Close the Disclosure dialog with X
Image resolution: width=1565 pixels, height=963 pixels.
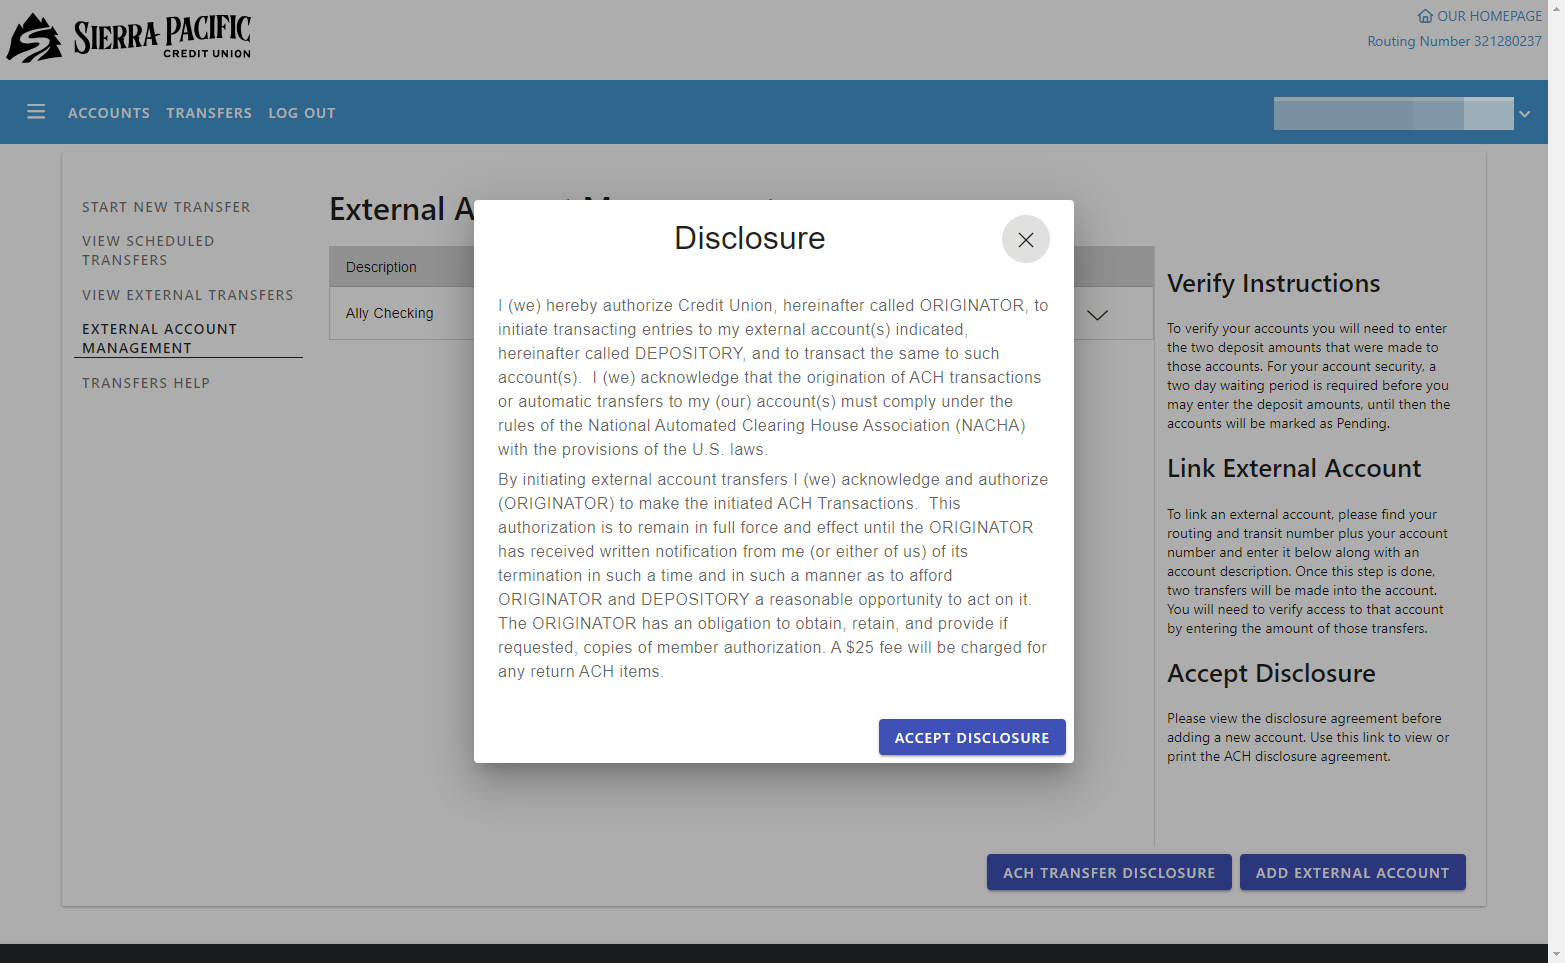[x=1026, y=240]
